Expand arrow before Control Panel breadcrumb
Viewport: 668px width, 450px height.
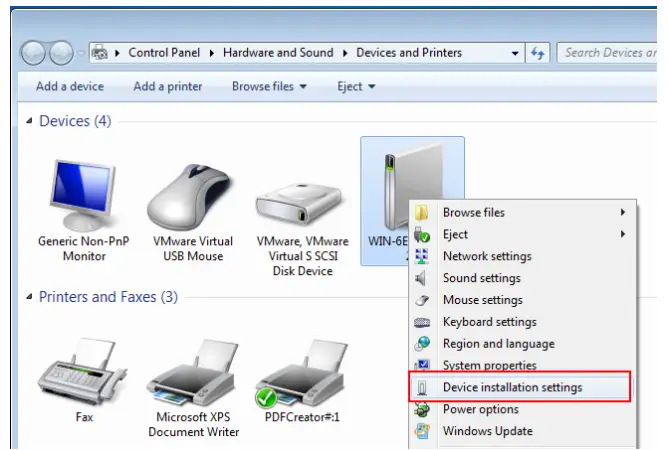click(x=117, y=53)
